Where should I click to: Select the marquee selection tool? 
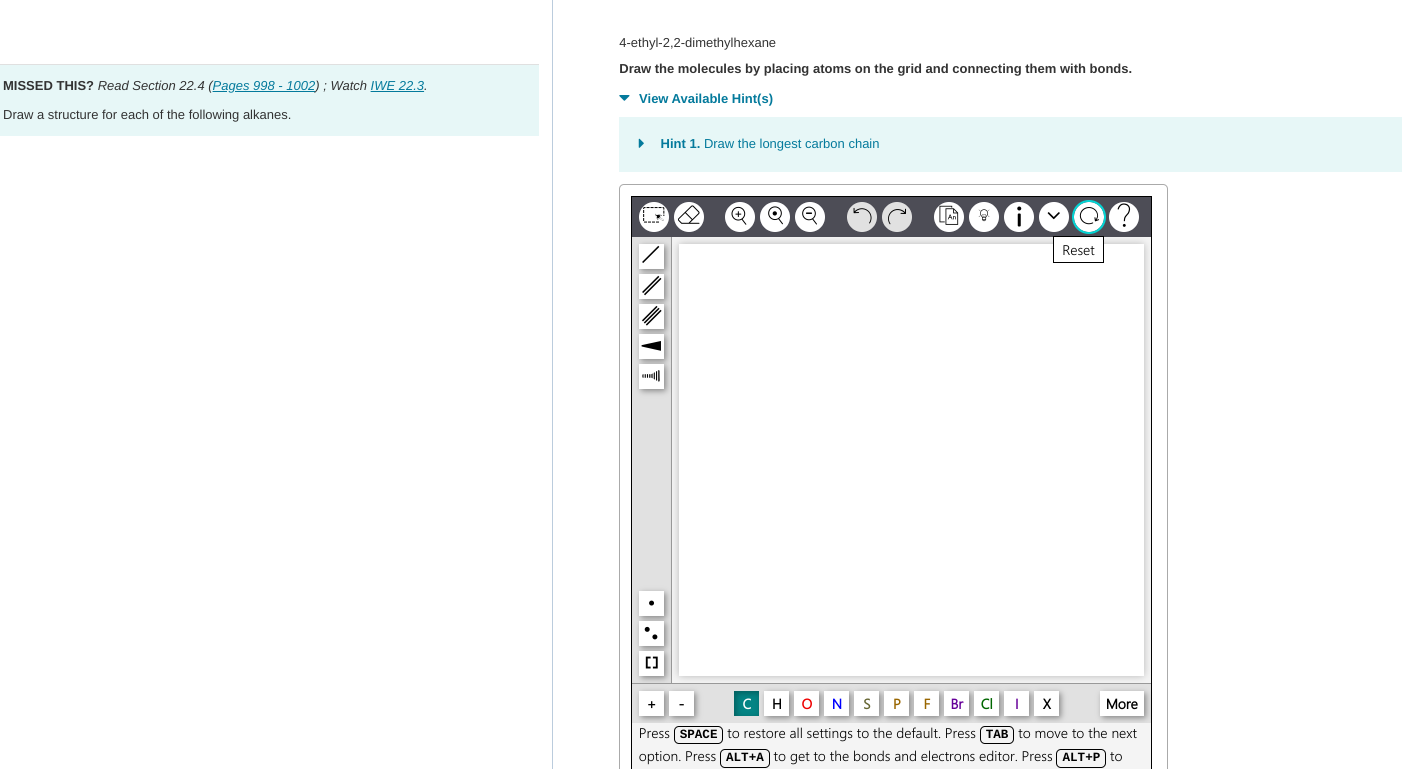(x=654, y=216)
